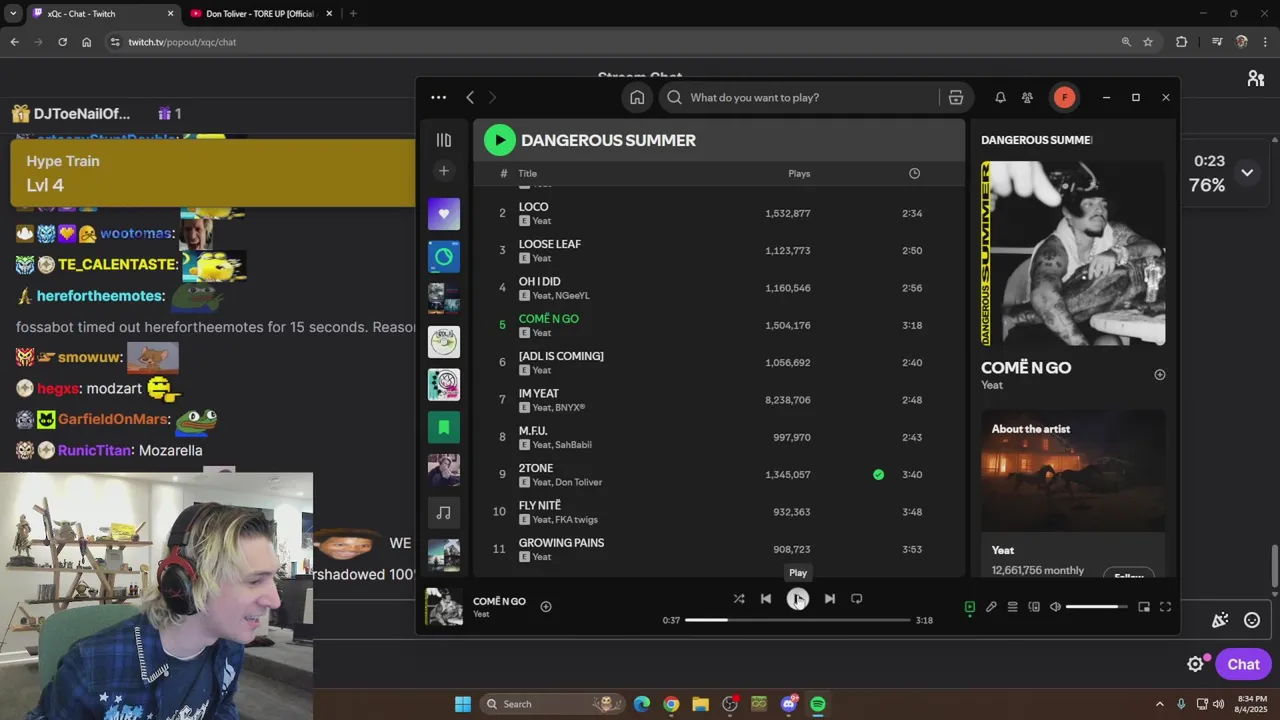1280x720 pixels.
Task: Skip to the next track
Action: click(x=829, y=599)
